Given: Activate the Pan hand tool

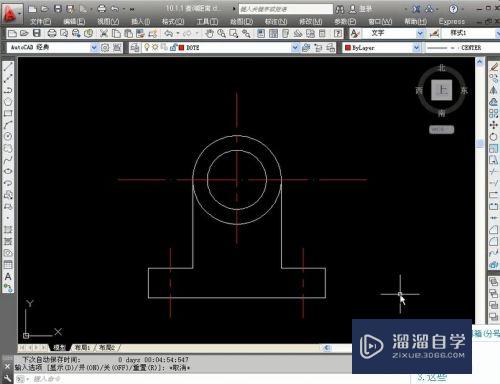Looking at the screenshot, I should coord(209,33).
